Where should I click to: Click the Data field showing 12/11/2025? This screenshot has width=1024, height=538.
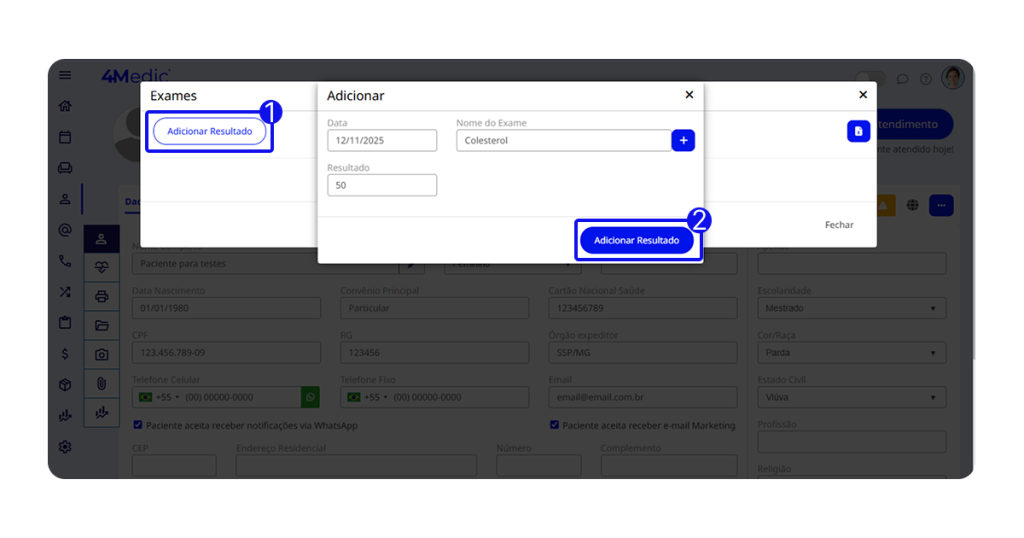pyautogui.click(x=381, y=141)
